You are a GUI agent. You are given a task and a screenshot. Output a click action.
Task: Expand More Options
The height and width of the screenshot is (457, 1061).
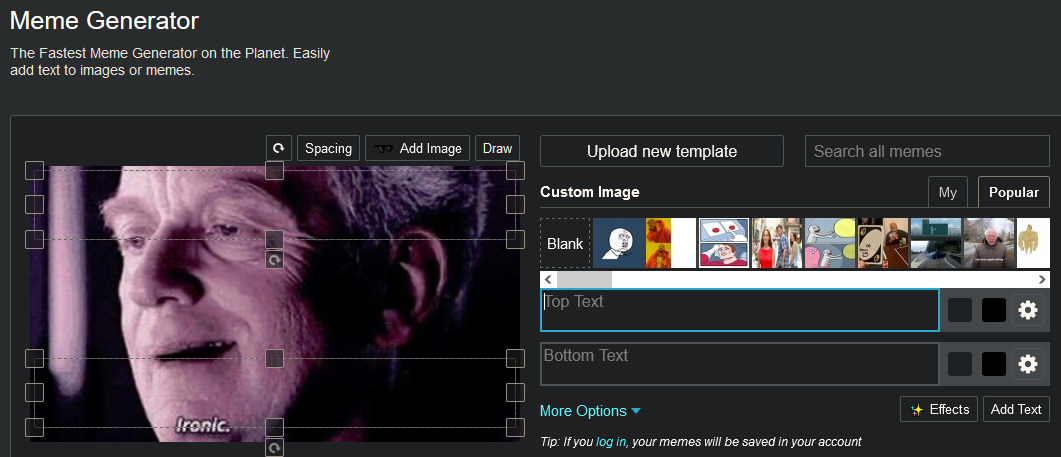[x=590, y=411]
